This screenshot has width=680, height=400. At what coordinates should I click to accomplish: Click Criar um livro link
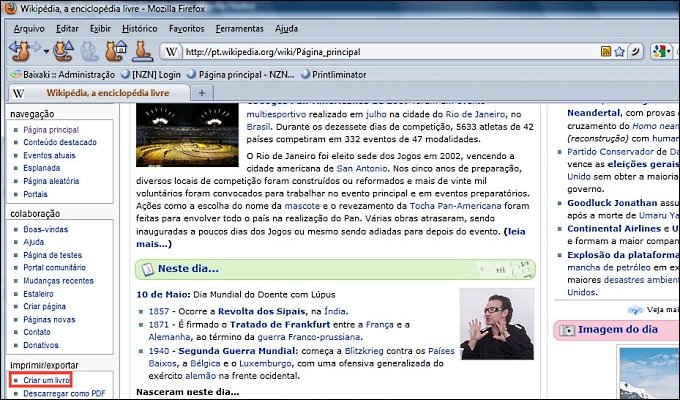(x=46, y=380)
